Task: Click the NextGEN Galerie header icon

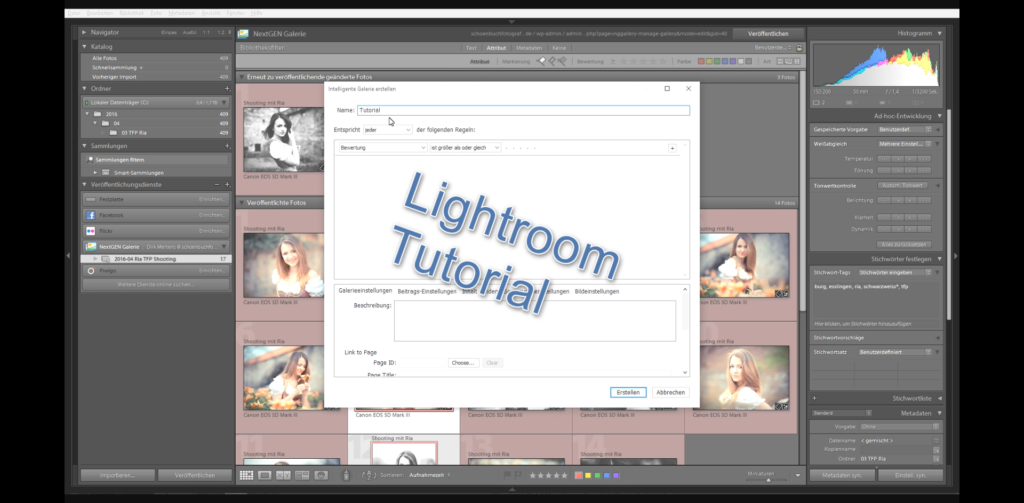Action: (x=243, y=34)
